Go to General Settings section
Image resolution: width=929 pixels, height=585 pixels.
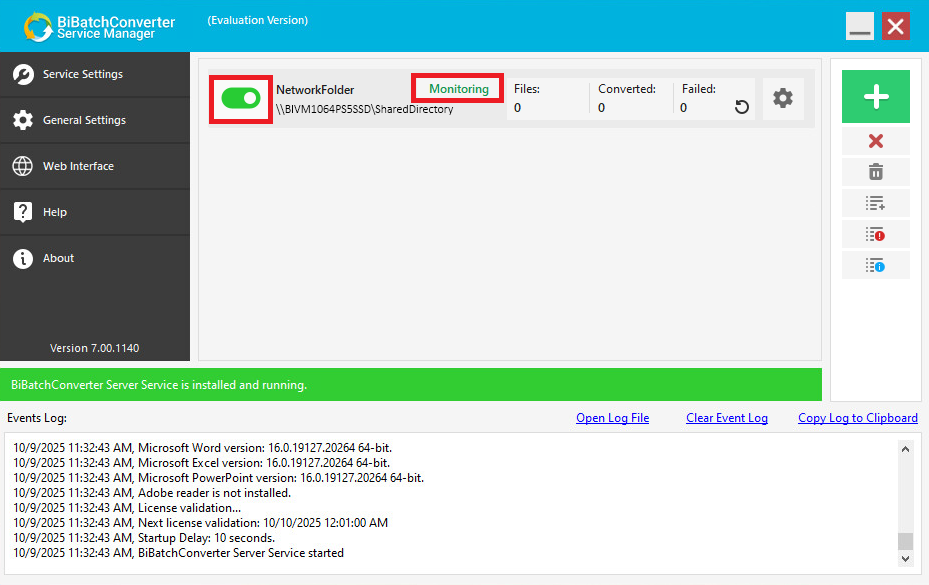pyautogui.click(x=84, y=120)
